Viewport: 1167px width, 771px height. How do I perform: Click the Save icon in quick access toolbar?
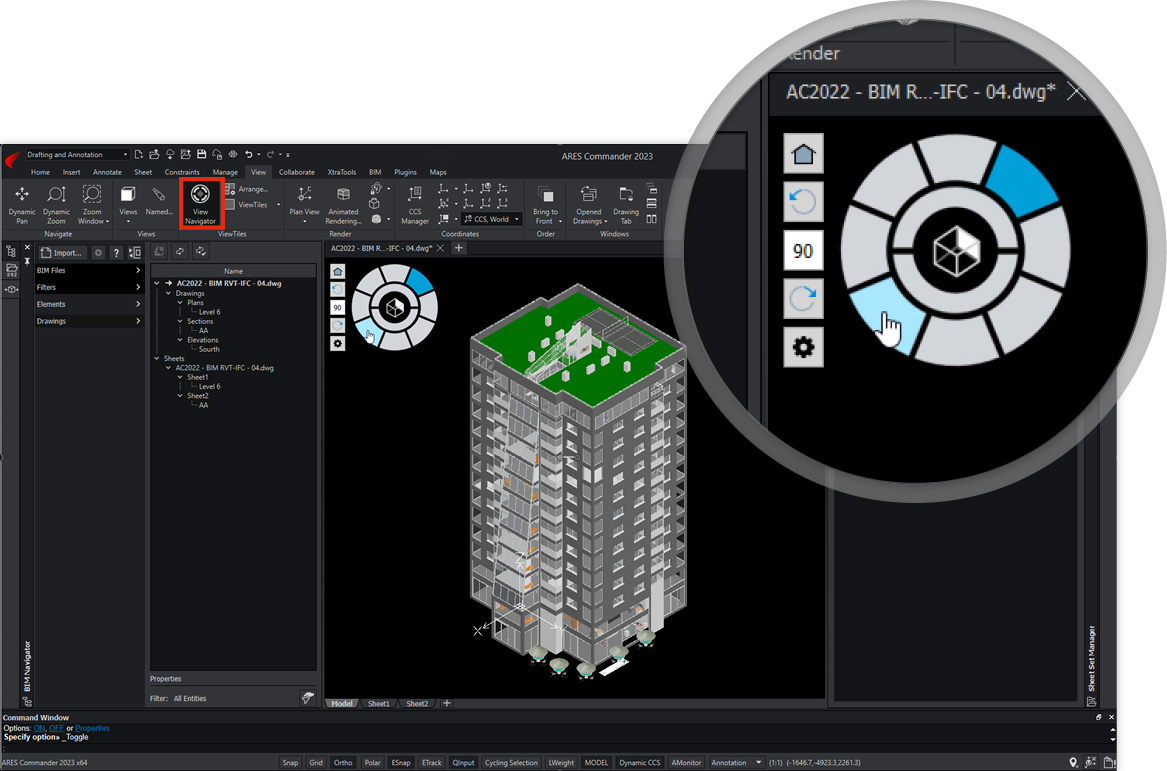(x=201, y=155)
